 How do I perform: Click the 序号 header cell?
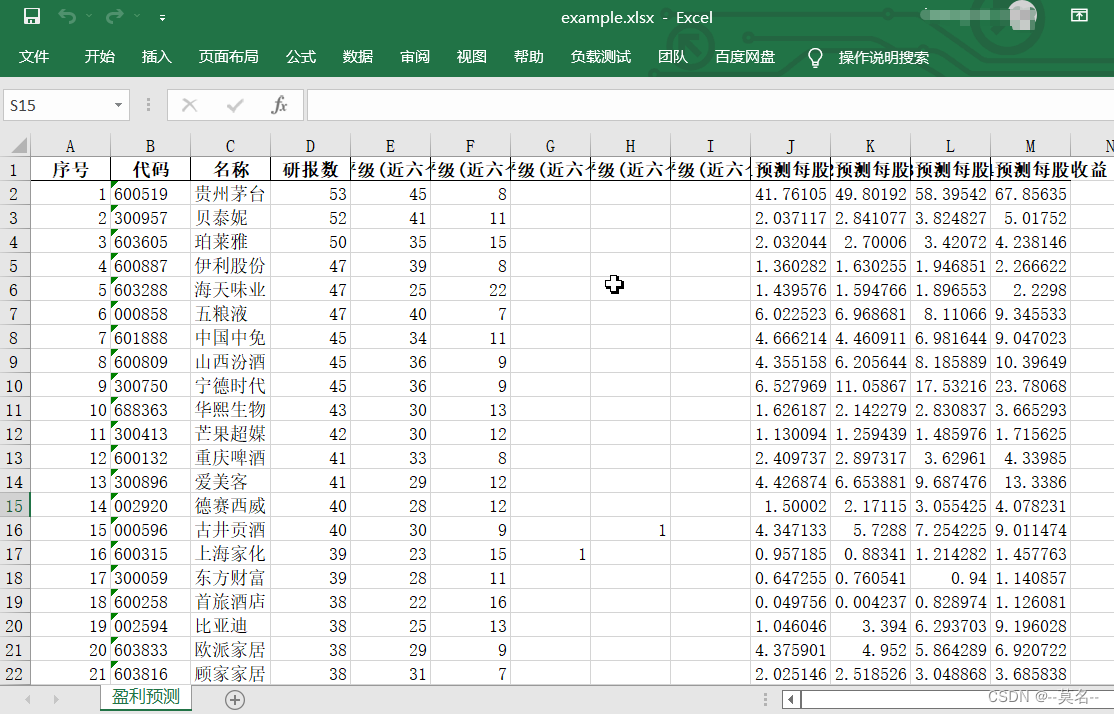[x=70, y=170]
